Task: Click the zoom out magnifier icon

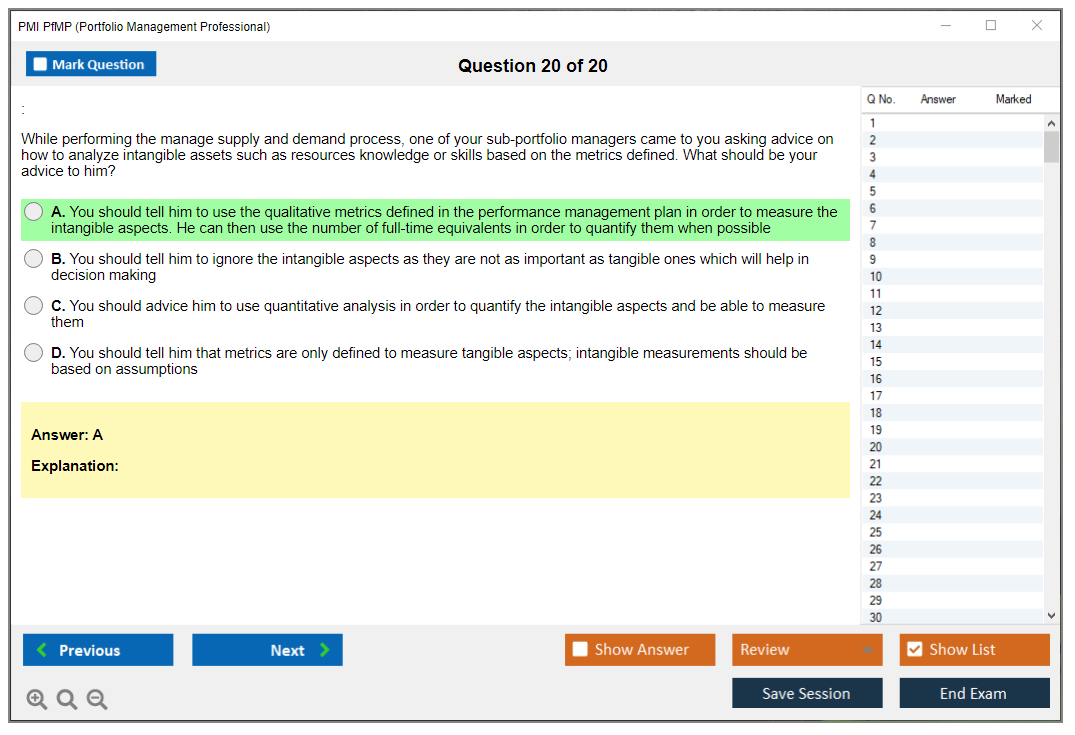Action: [x=97, y=699]
